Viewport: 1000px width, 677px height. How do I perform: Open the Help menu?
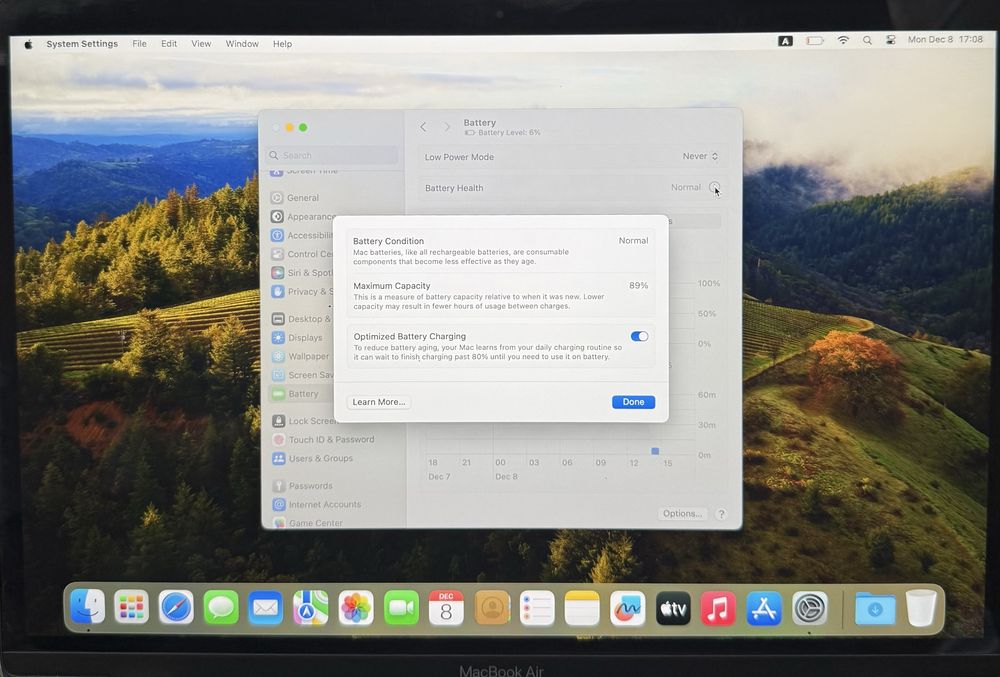(283, 44)
